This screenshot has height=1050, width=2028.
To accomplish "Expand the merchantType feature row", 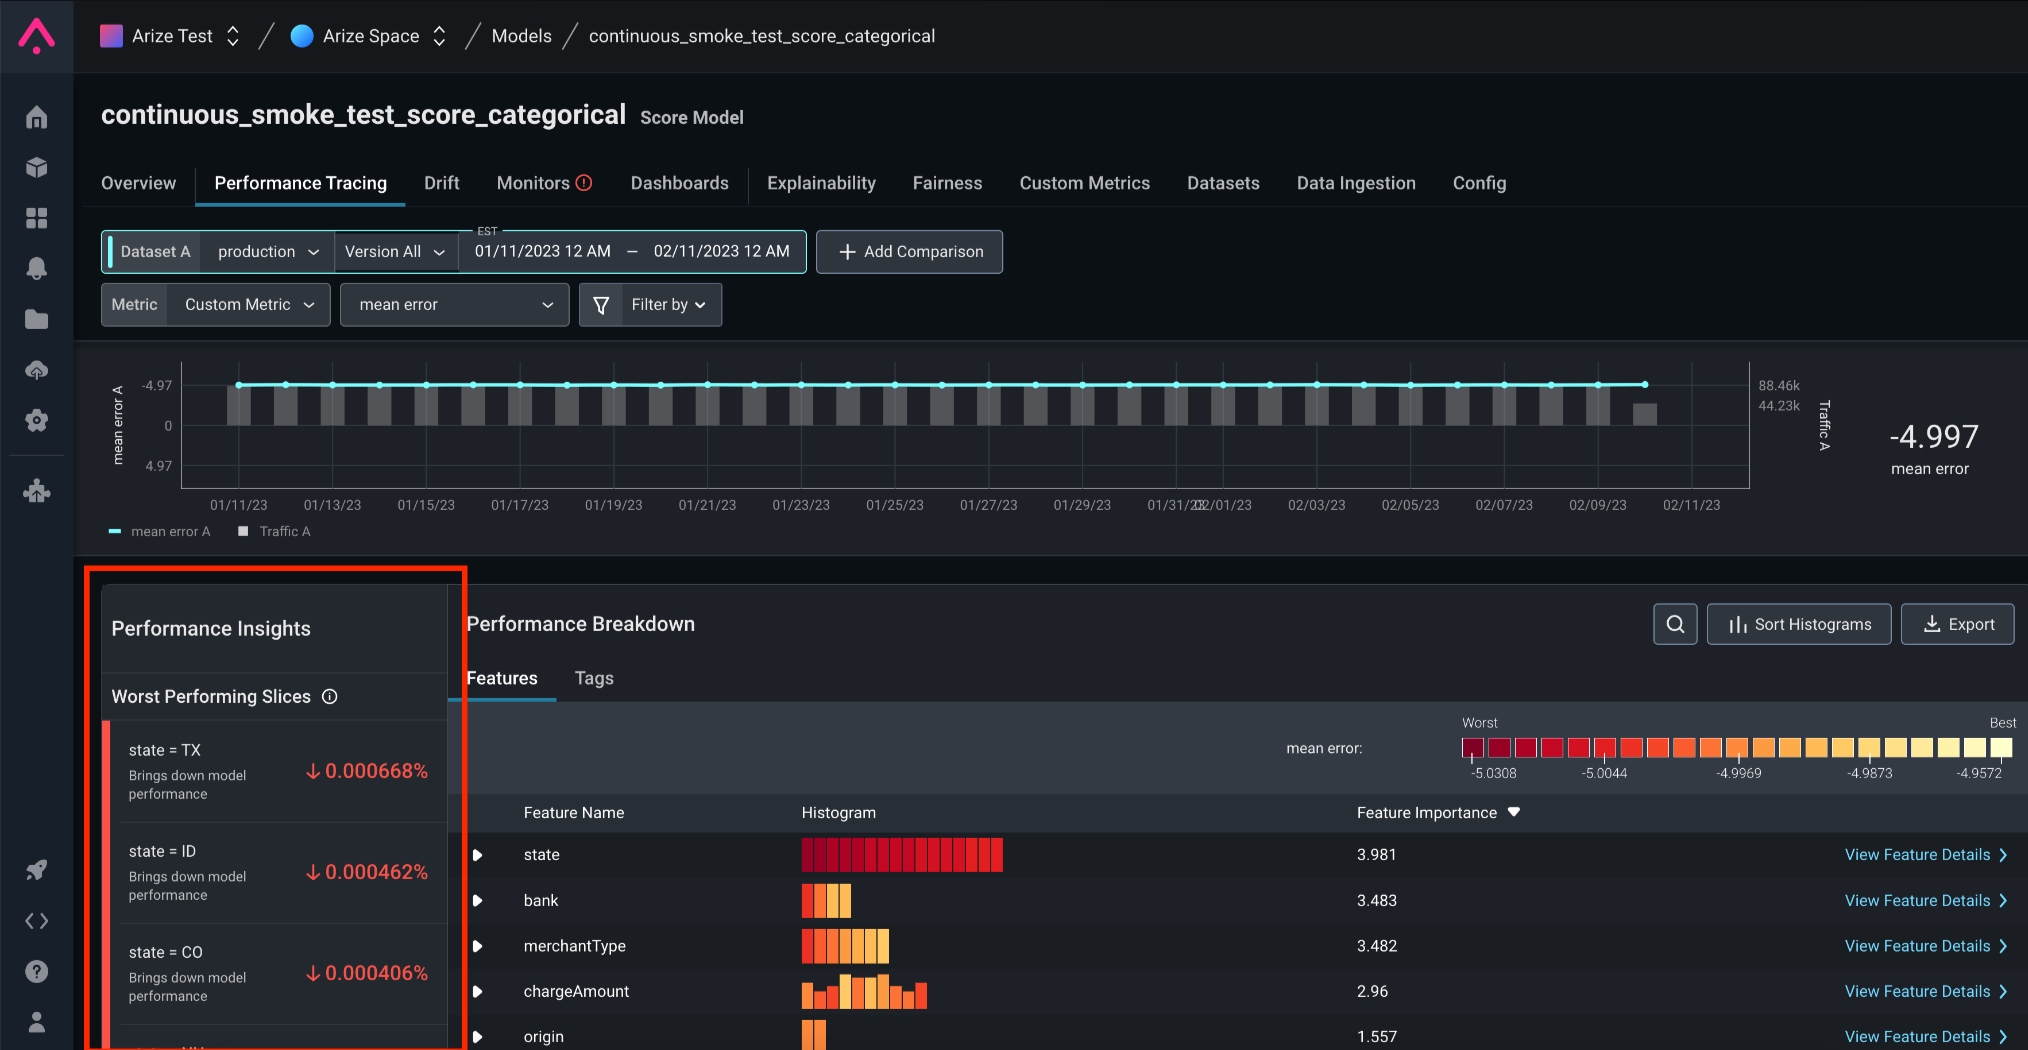I will click(478, 946).
